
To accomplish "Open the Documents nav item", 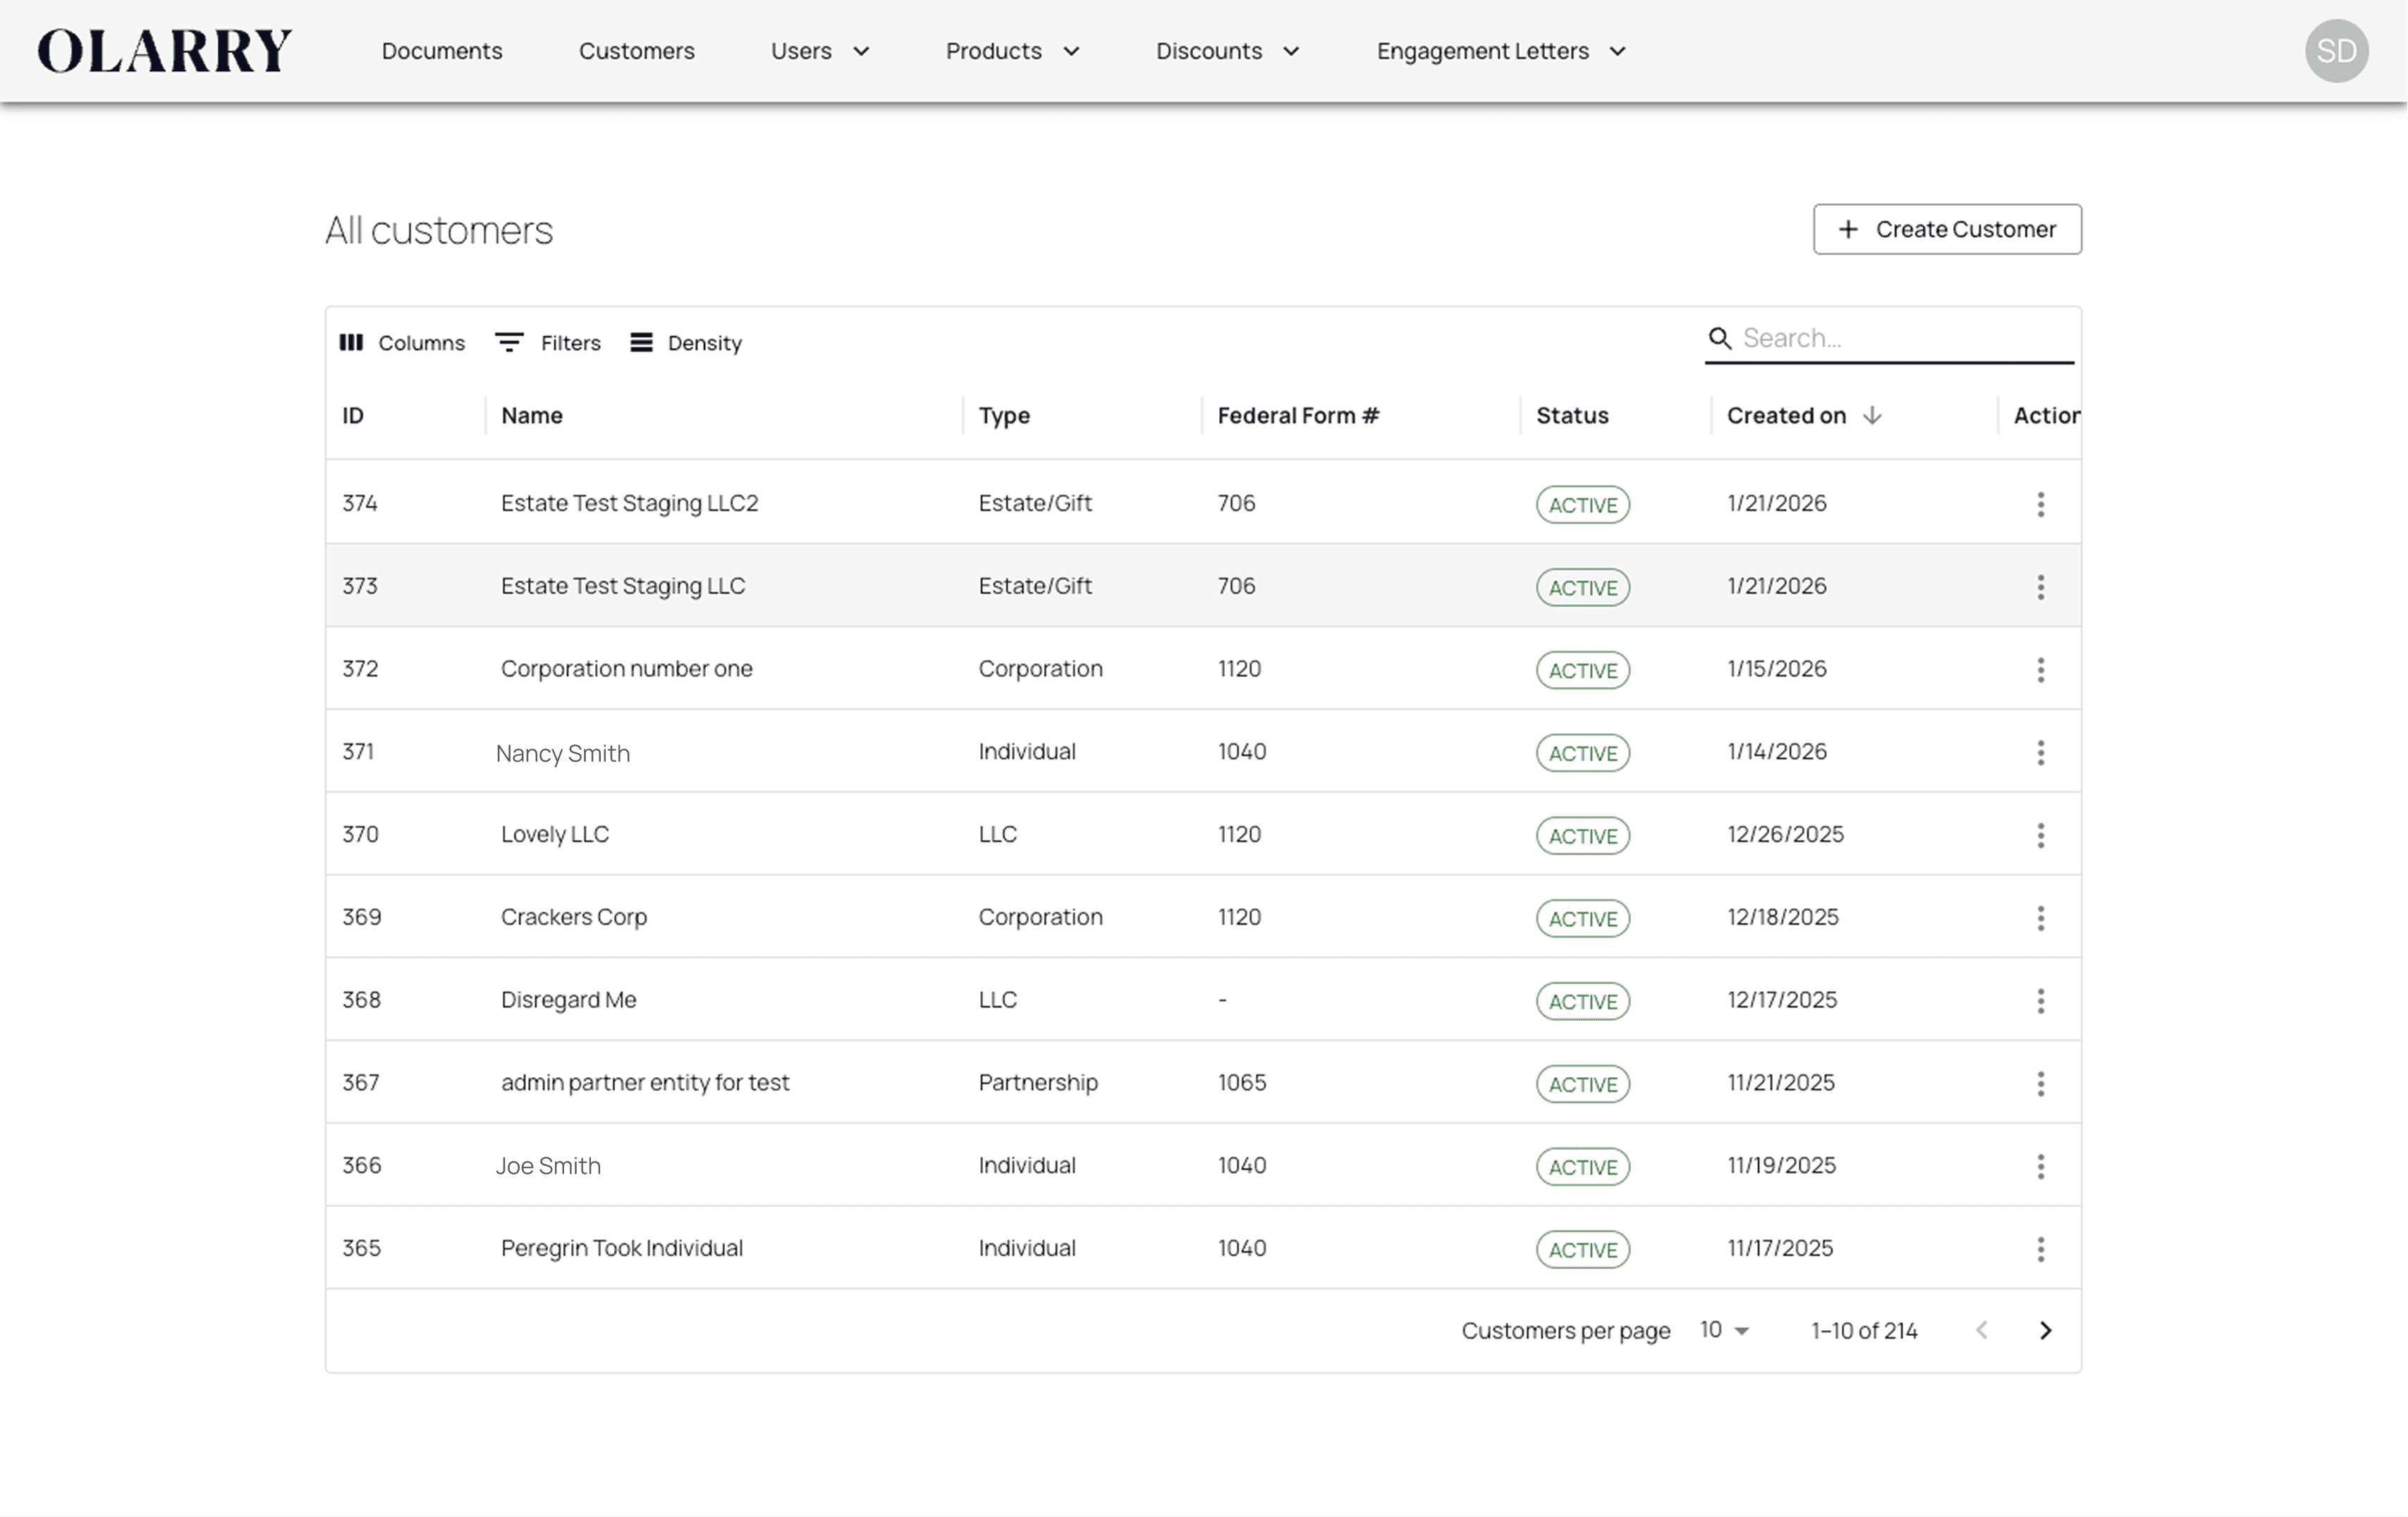I will click(442, 51).
